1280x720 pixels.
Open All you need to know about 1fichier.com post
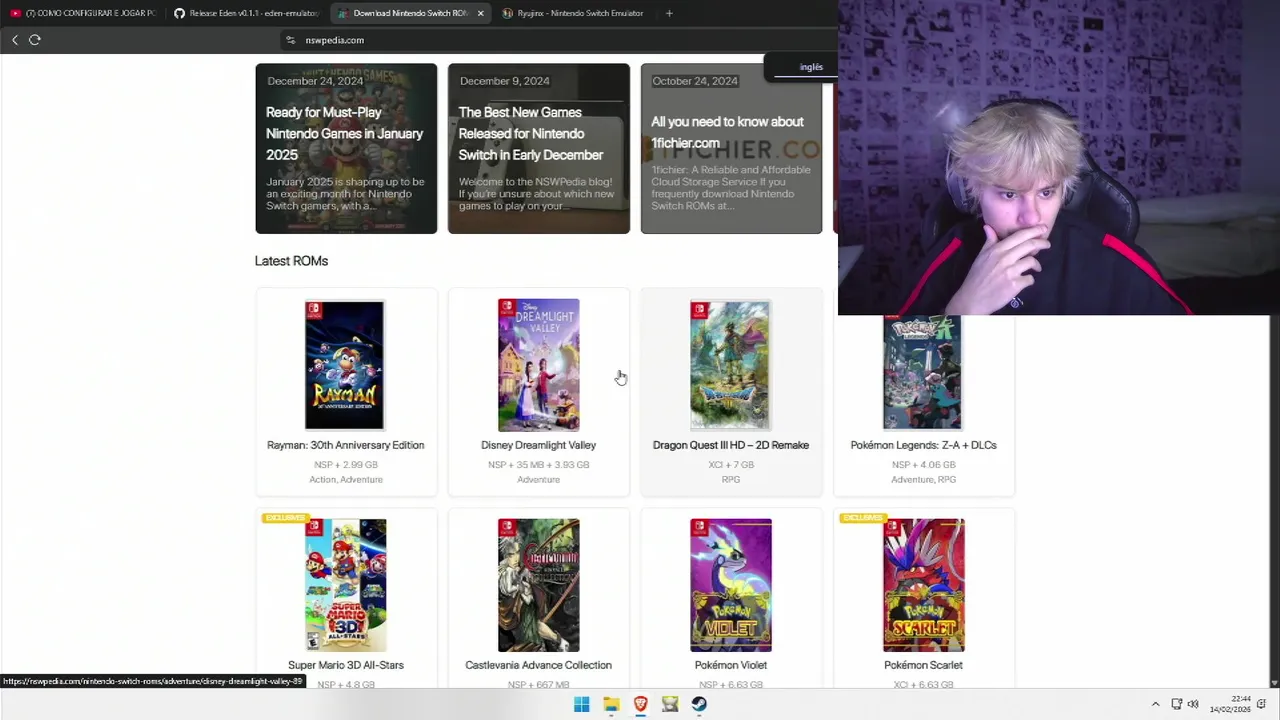731,148
